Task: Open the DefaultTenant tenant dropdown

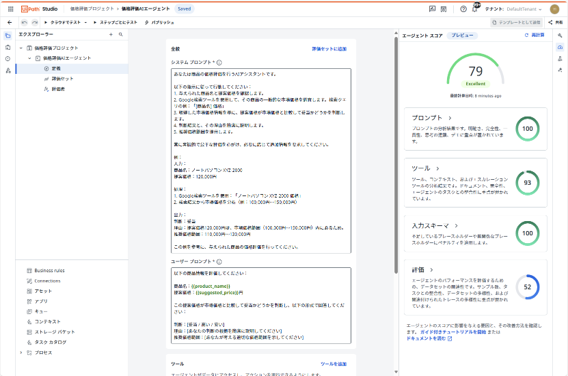Action: tap(524, 9)
